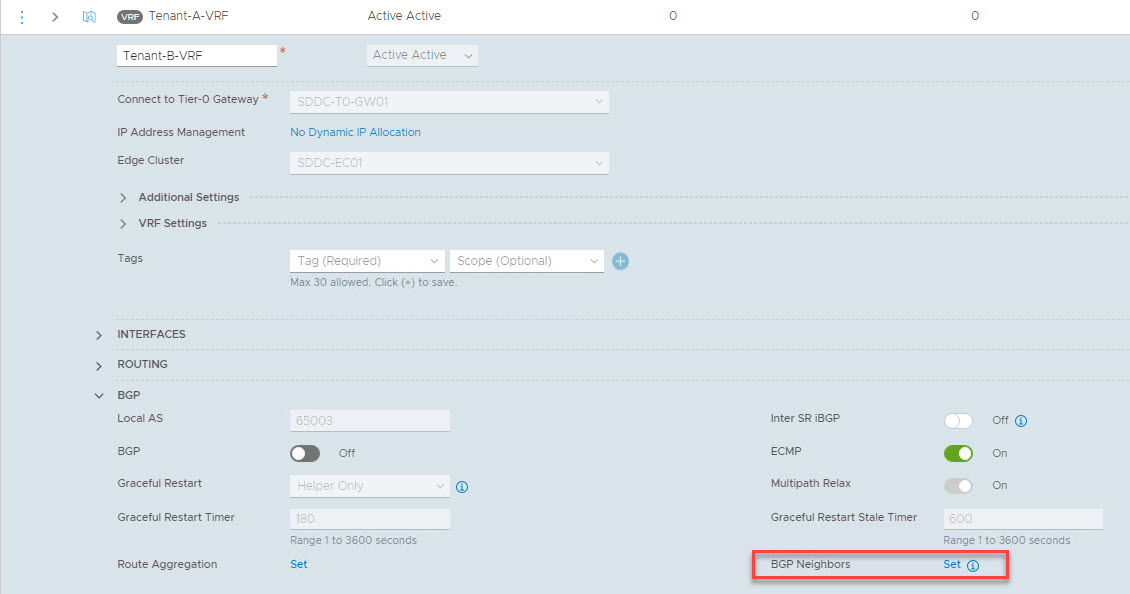Toggle the BGP switch on
The height and width of the screenshot is (594, 1130).
(305, 453)
